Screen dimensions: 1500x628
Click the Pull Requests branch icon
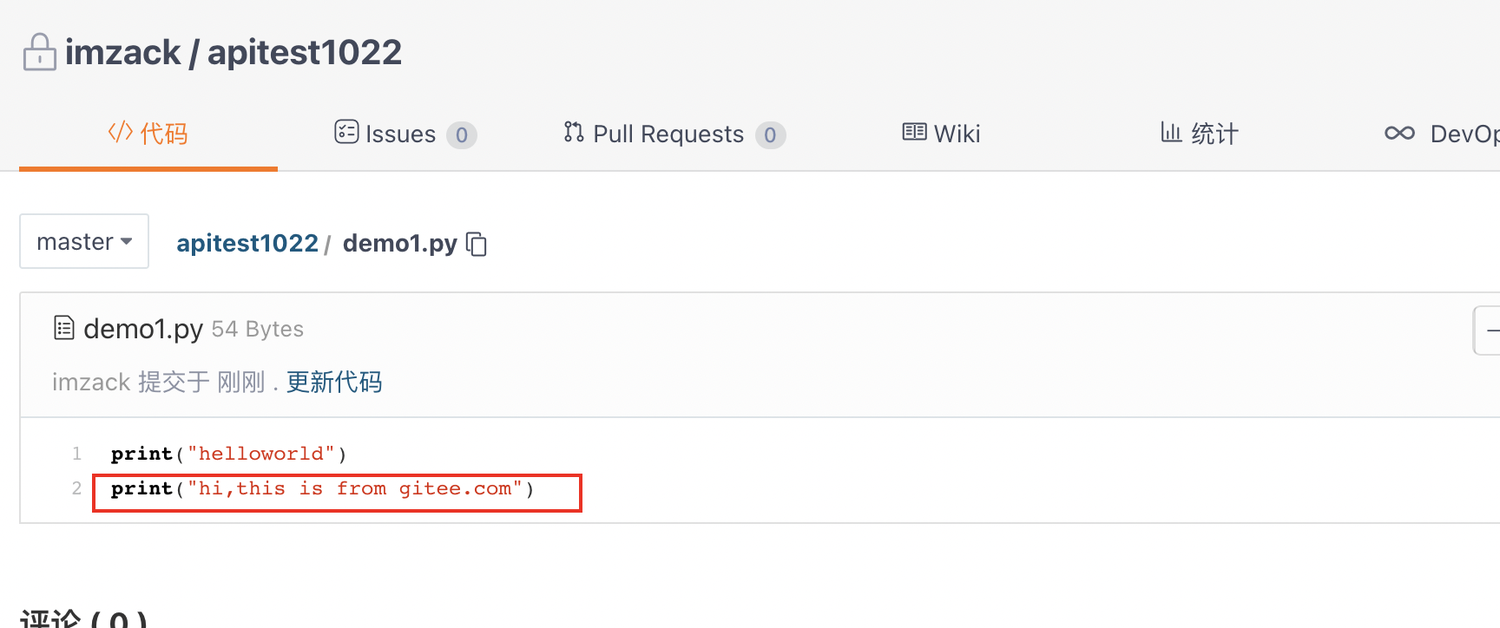pyautogui.click(x=573, y=132)
